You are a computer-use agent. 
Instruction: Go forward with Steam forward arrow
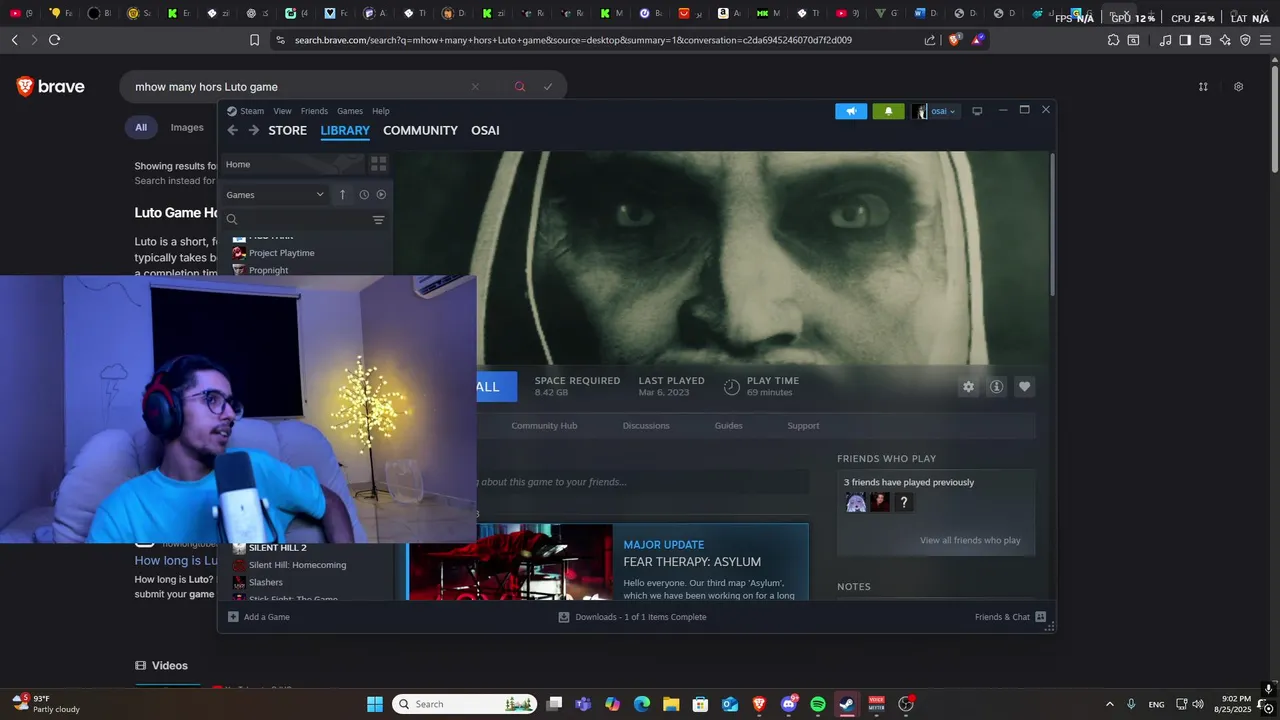(x=254, y=130)
